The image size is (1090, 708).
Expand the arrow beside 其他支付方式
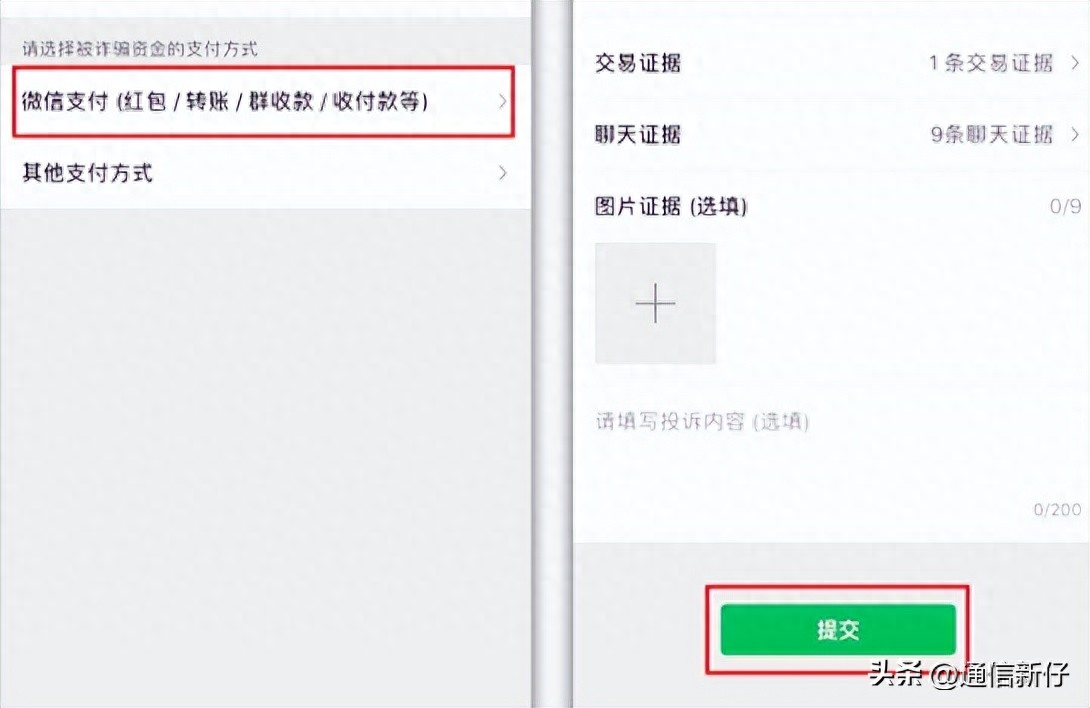(503, 172)
